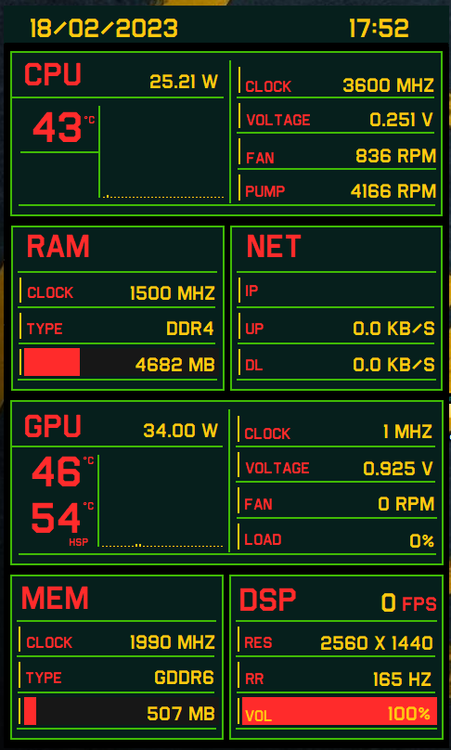The width and height of the screenshot is (451, 750).
Task: Click refresh rate value 165 HZ
Action: coord(402,679)
